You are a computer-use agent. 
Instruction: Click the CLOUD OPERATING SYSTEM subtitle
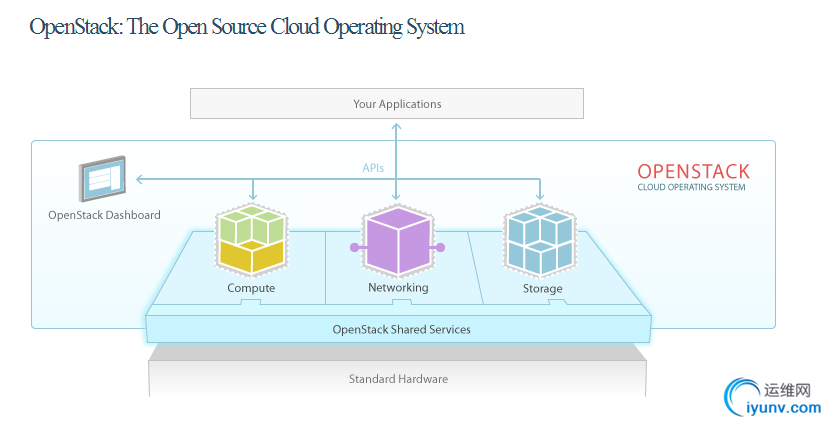[x=691, y=187]
